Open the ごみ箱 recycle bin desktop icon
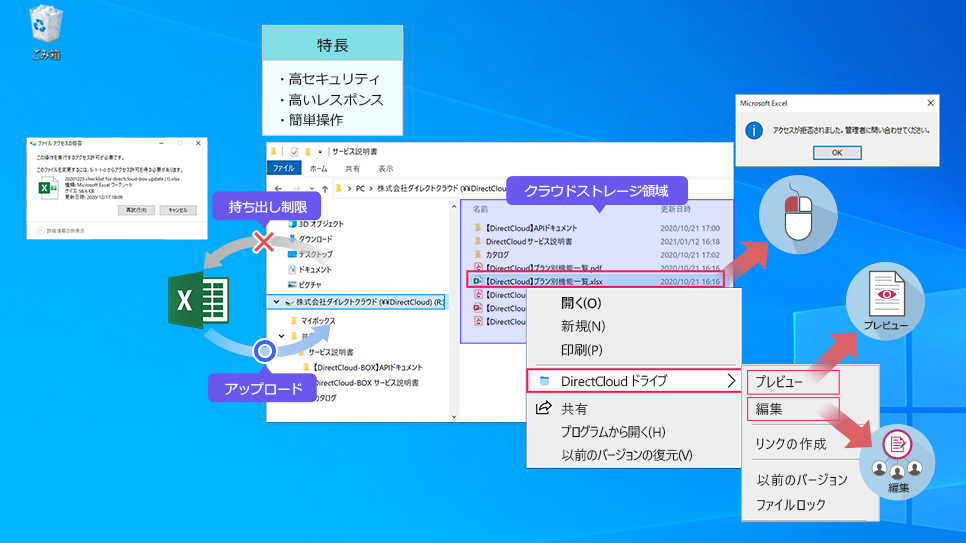This screenshot has width=966, height=543. click(x=46, y=32)
